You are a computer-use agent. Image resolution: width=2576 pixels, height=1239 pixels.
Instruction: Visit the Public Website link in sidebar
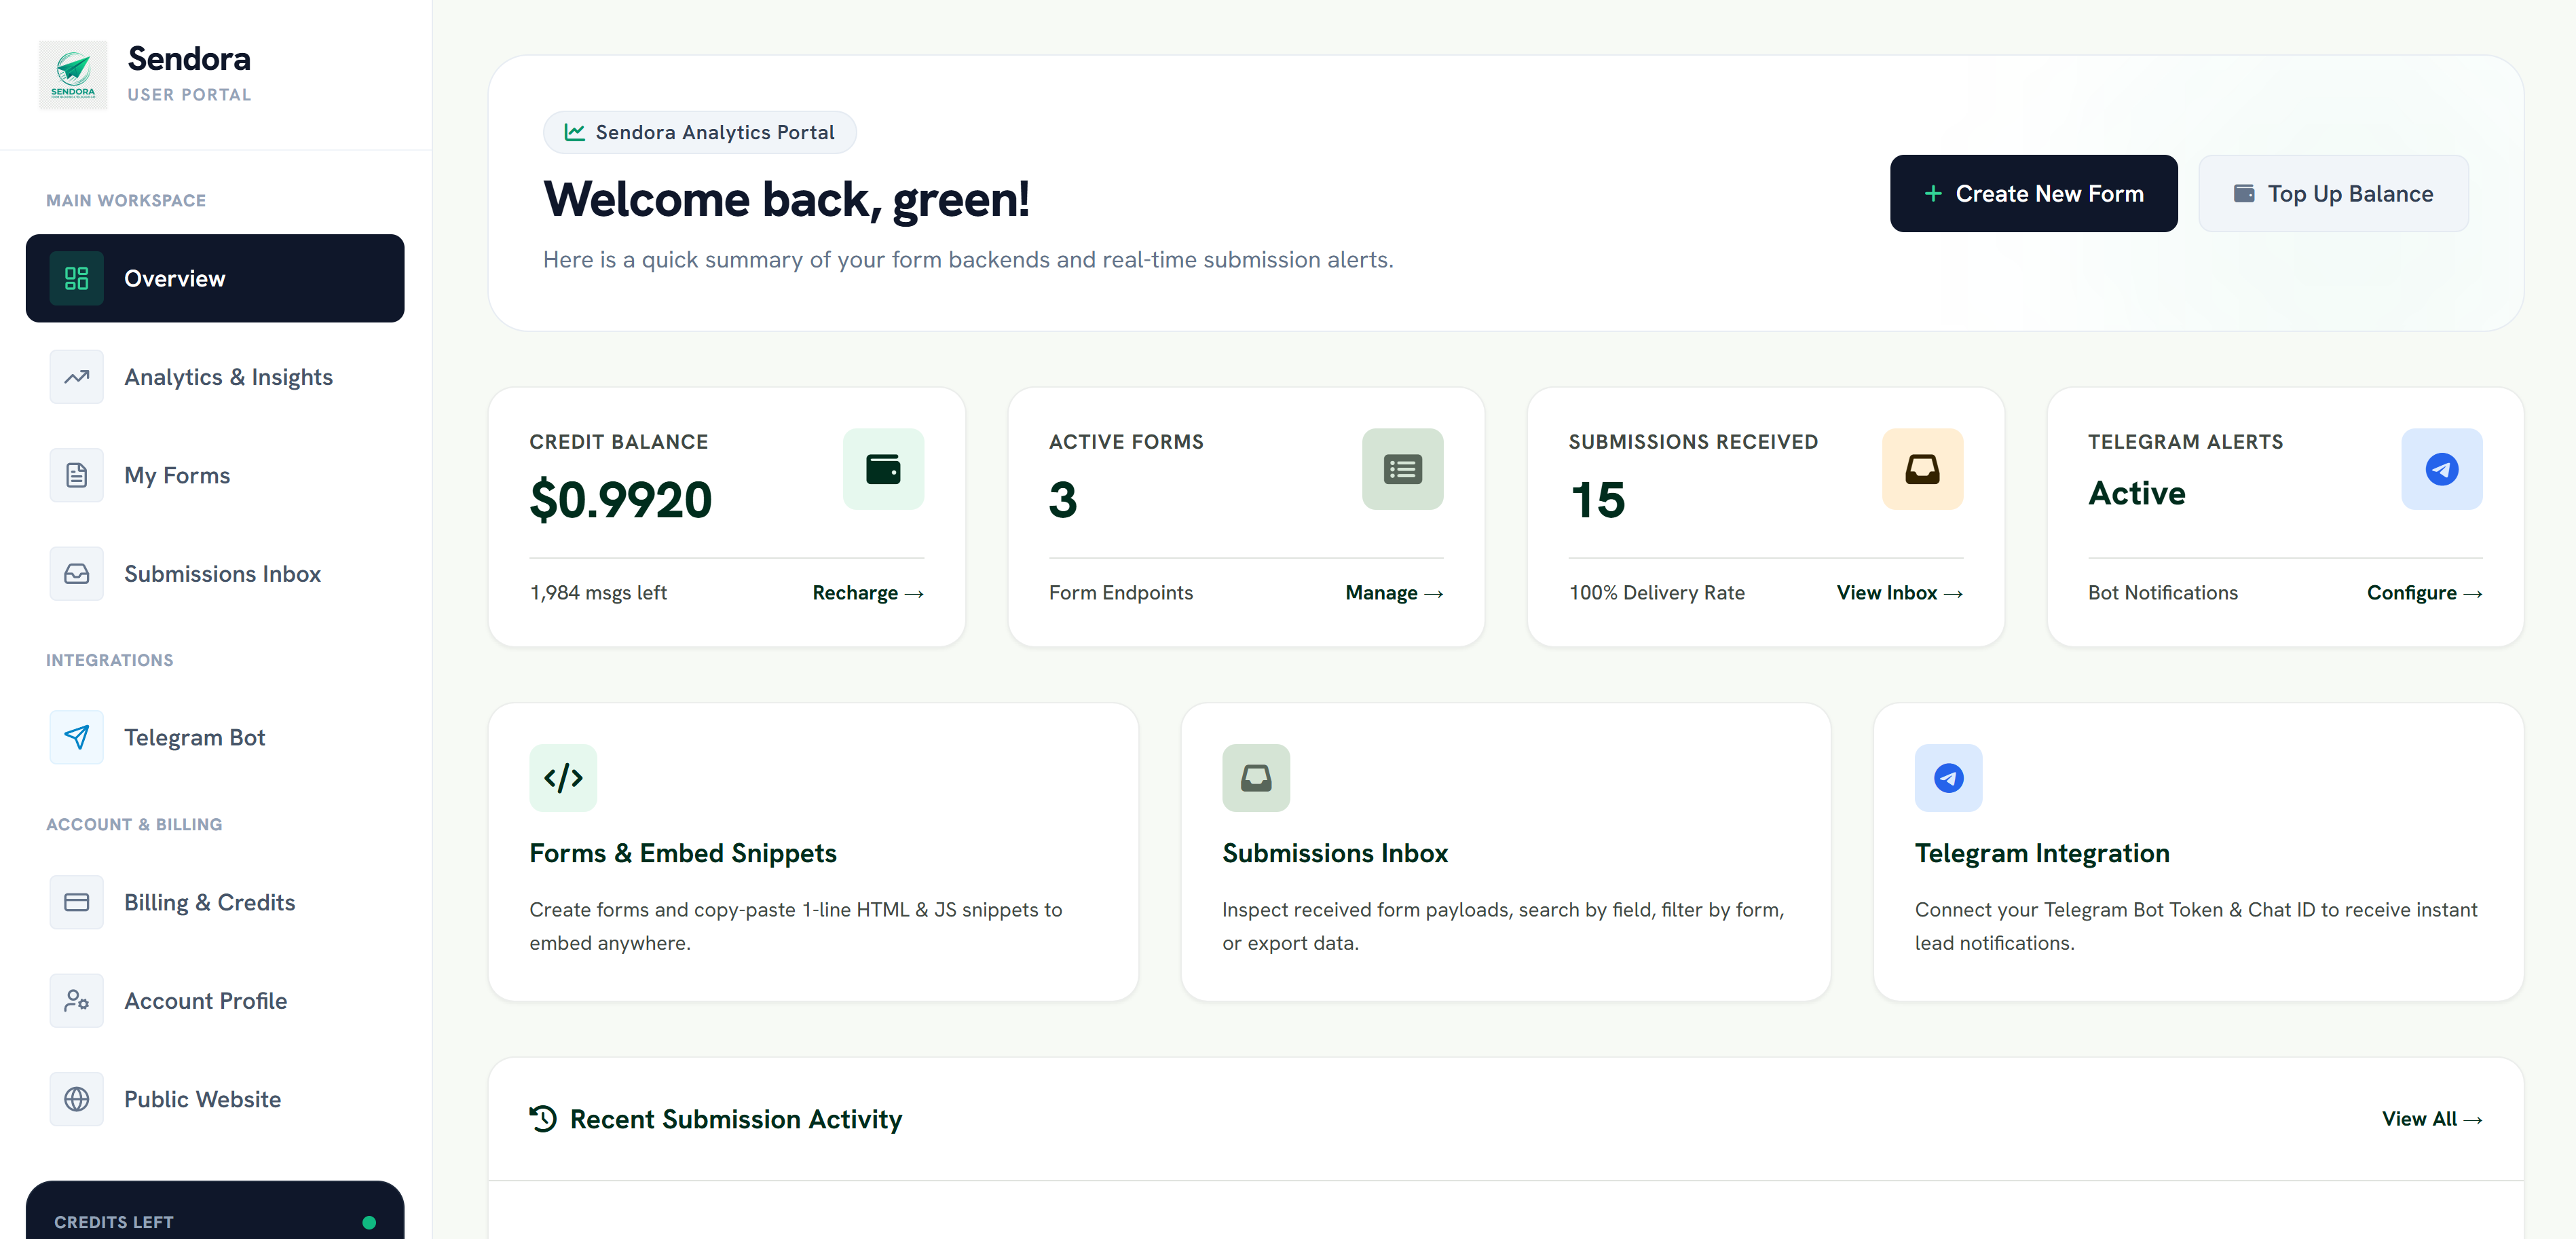point(215,1099)
